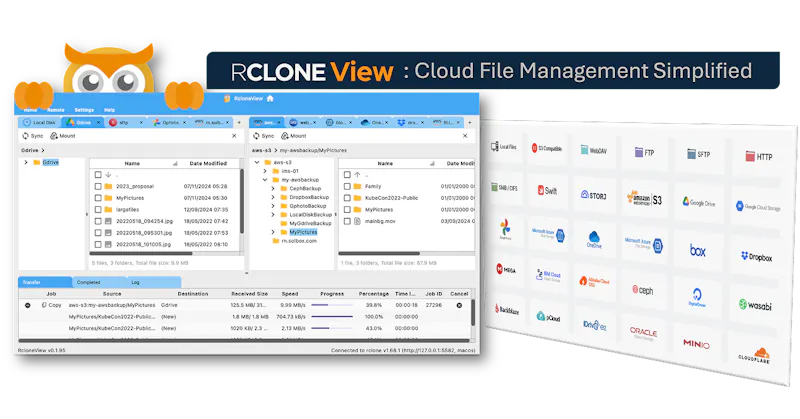Tick the mainbg.mov file checkbox

(x=347, y=221)
